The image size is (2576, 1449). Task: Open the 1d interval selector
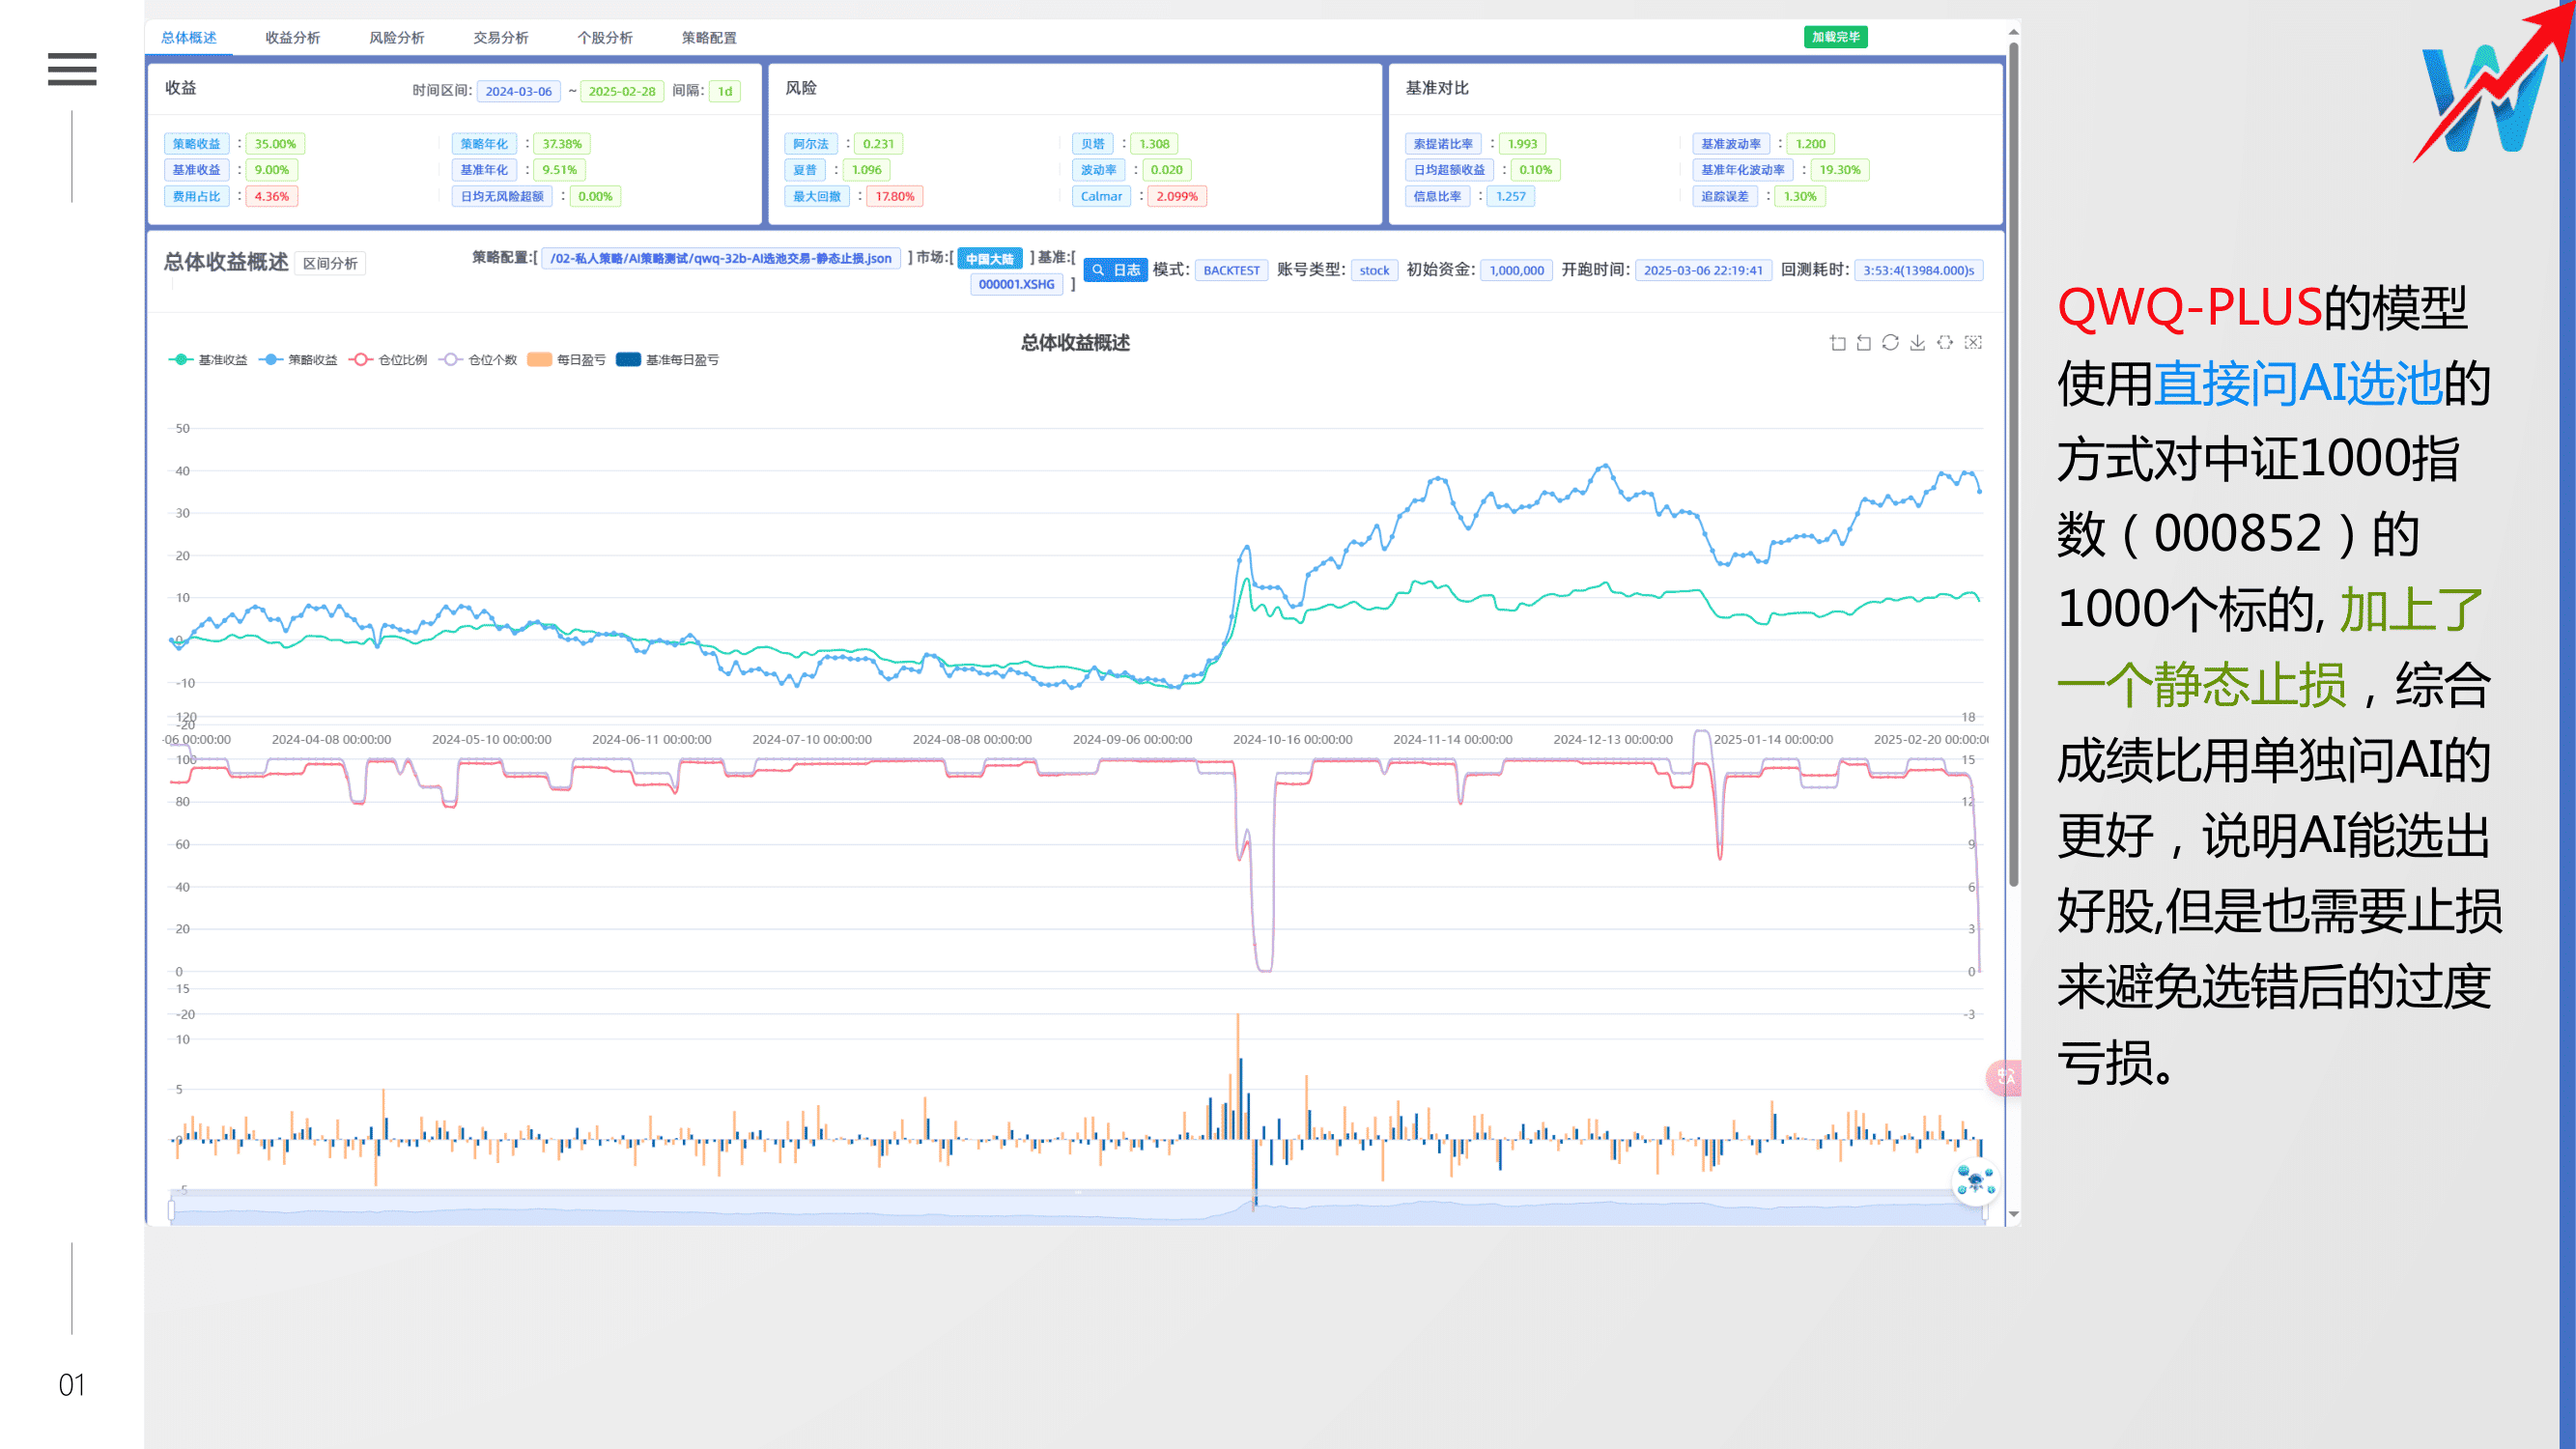[725, 91]
